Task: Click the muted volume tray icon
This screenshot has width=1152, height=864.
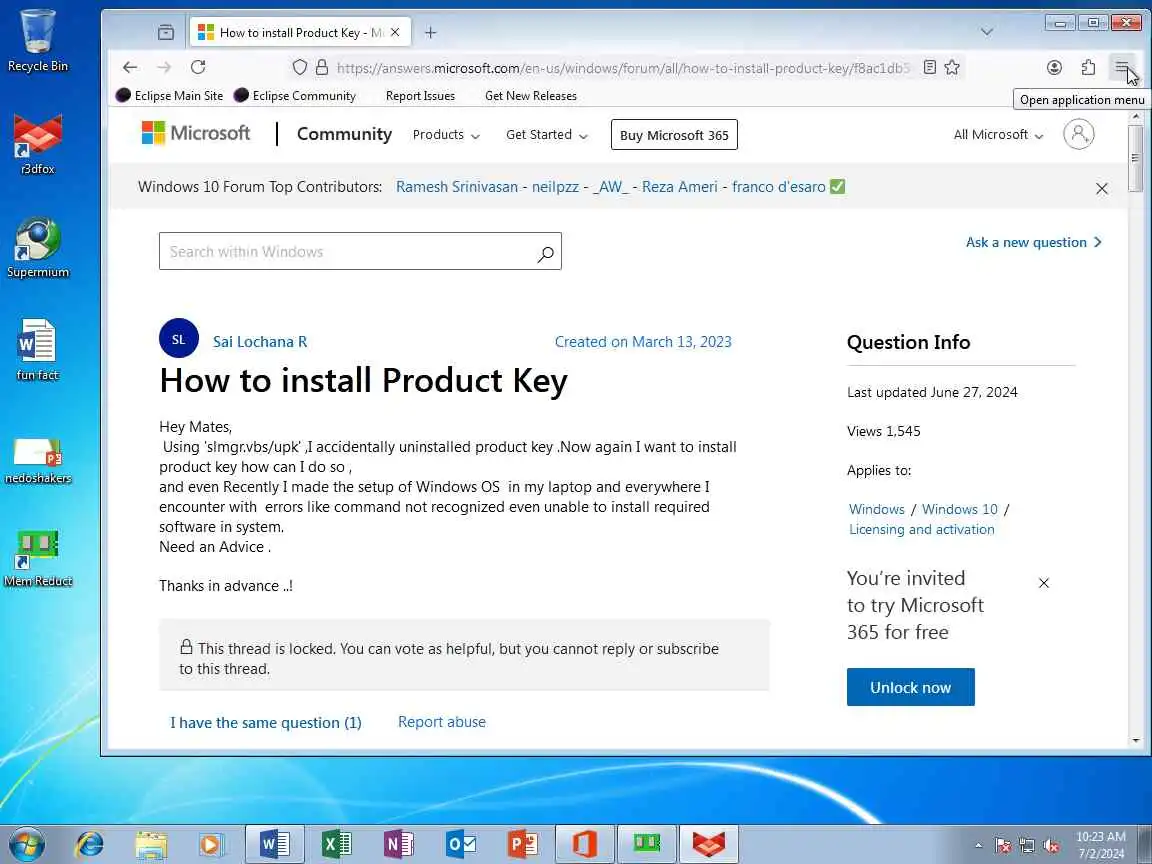Action: 1051,846
